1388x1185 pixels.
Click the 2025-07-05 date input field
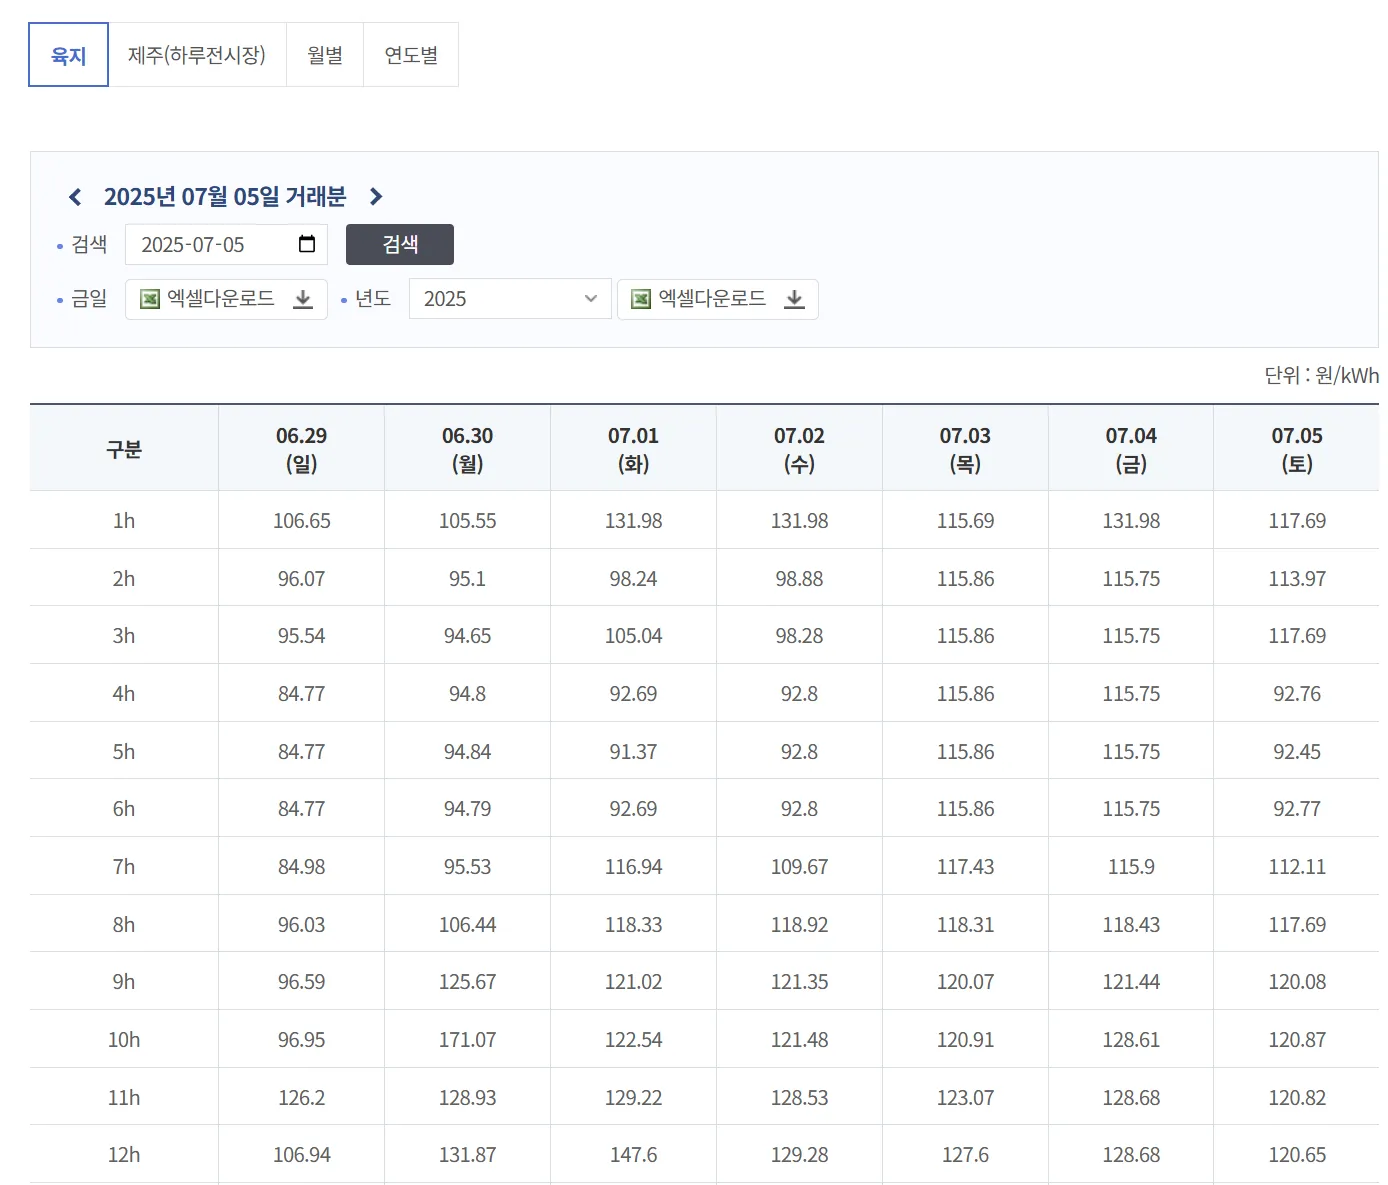coord(226,244)
